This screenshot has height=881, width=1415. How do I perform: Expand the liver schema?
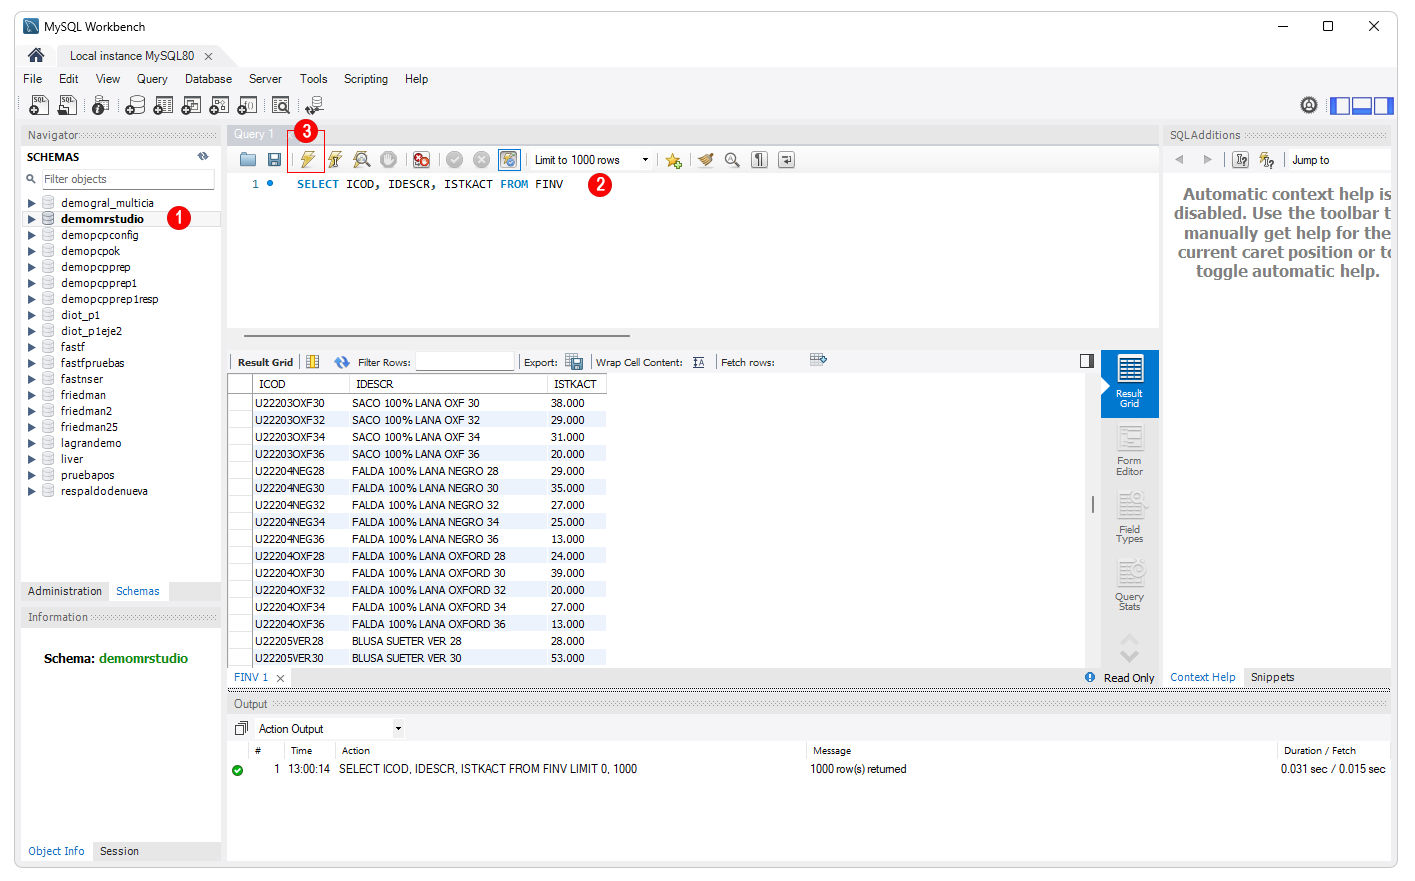click(32, 459)
